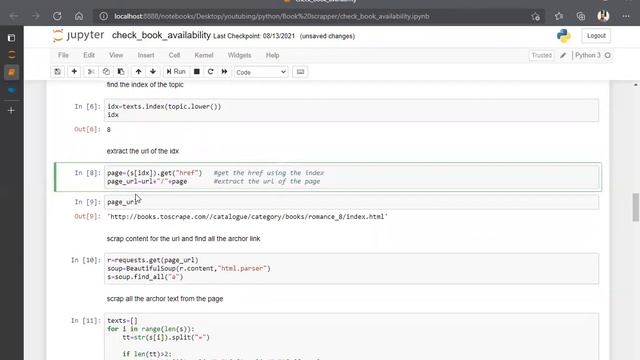Open the View menu

click(x=116, y=55)
